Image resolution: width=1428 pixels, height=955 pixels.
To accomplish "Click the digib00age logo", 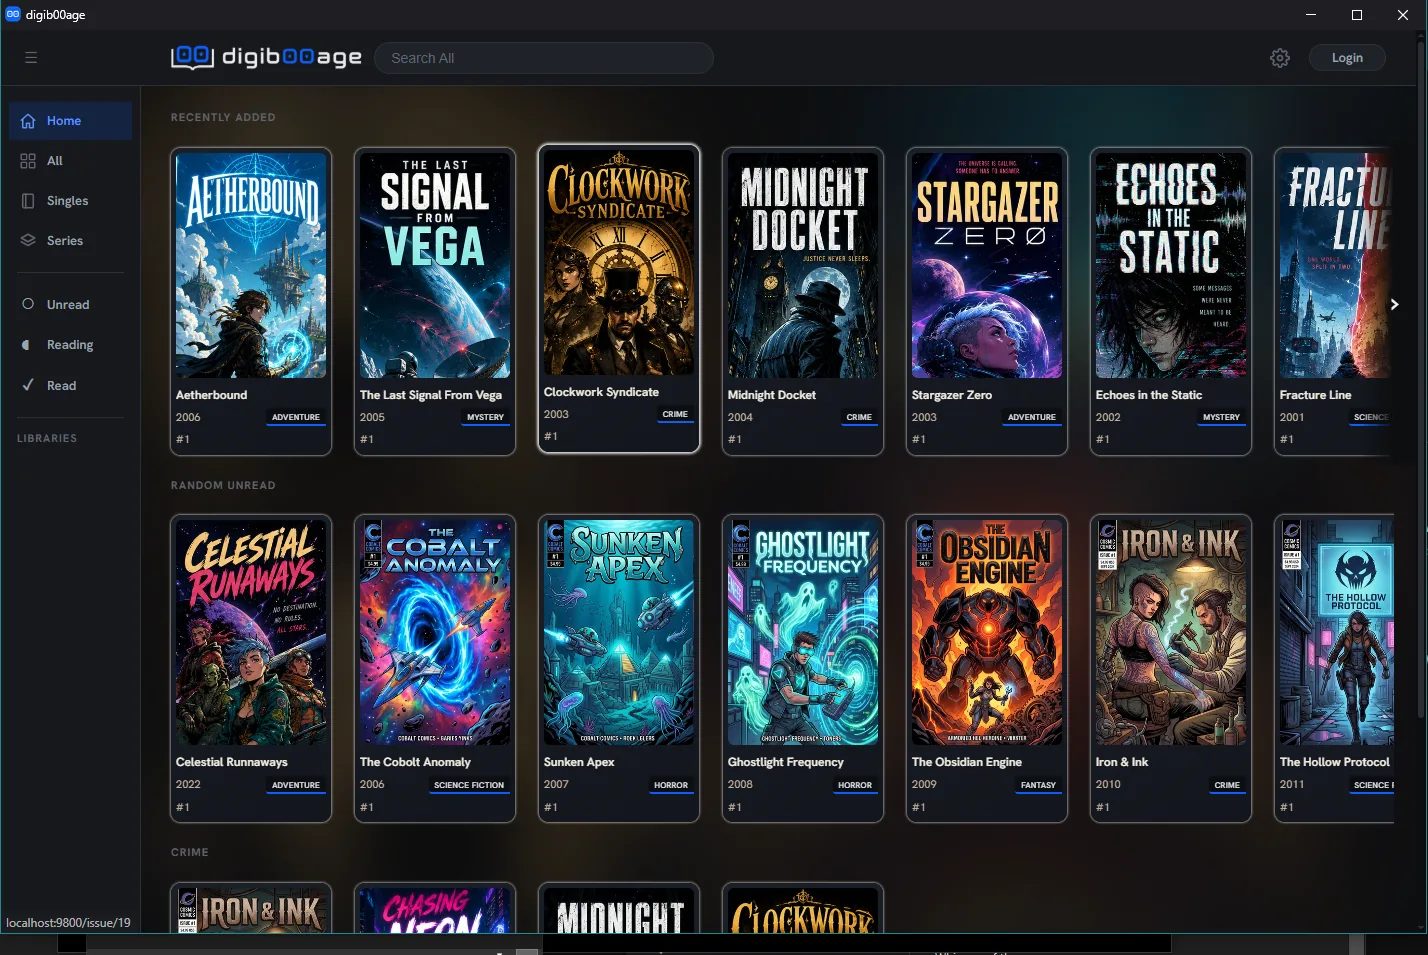I will (266, 57).
